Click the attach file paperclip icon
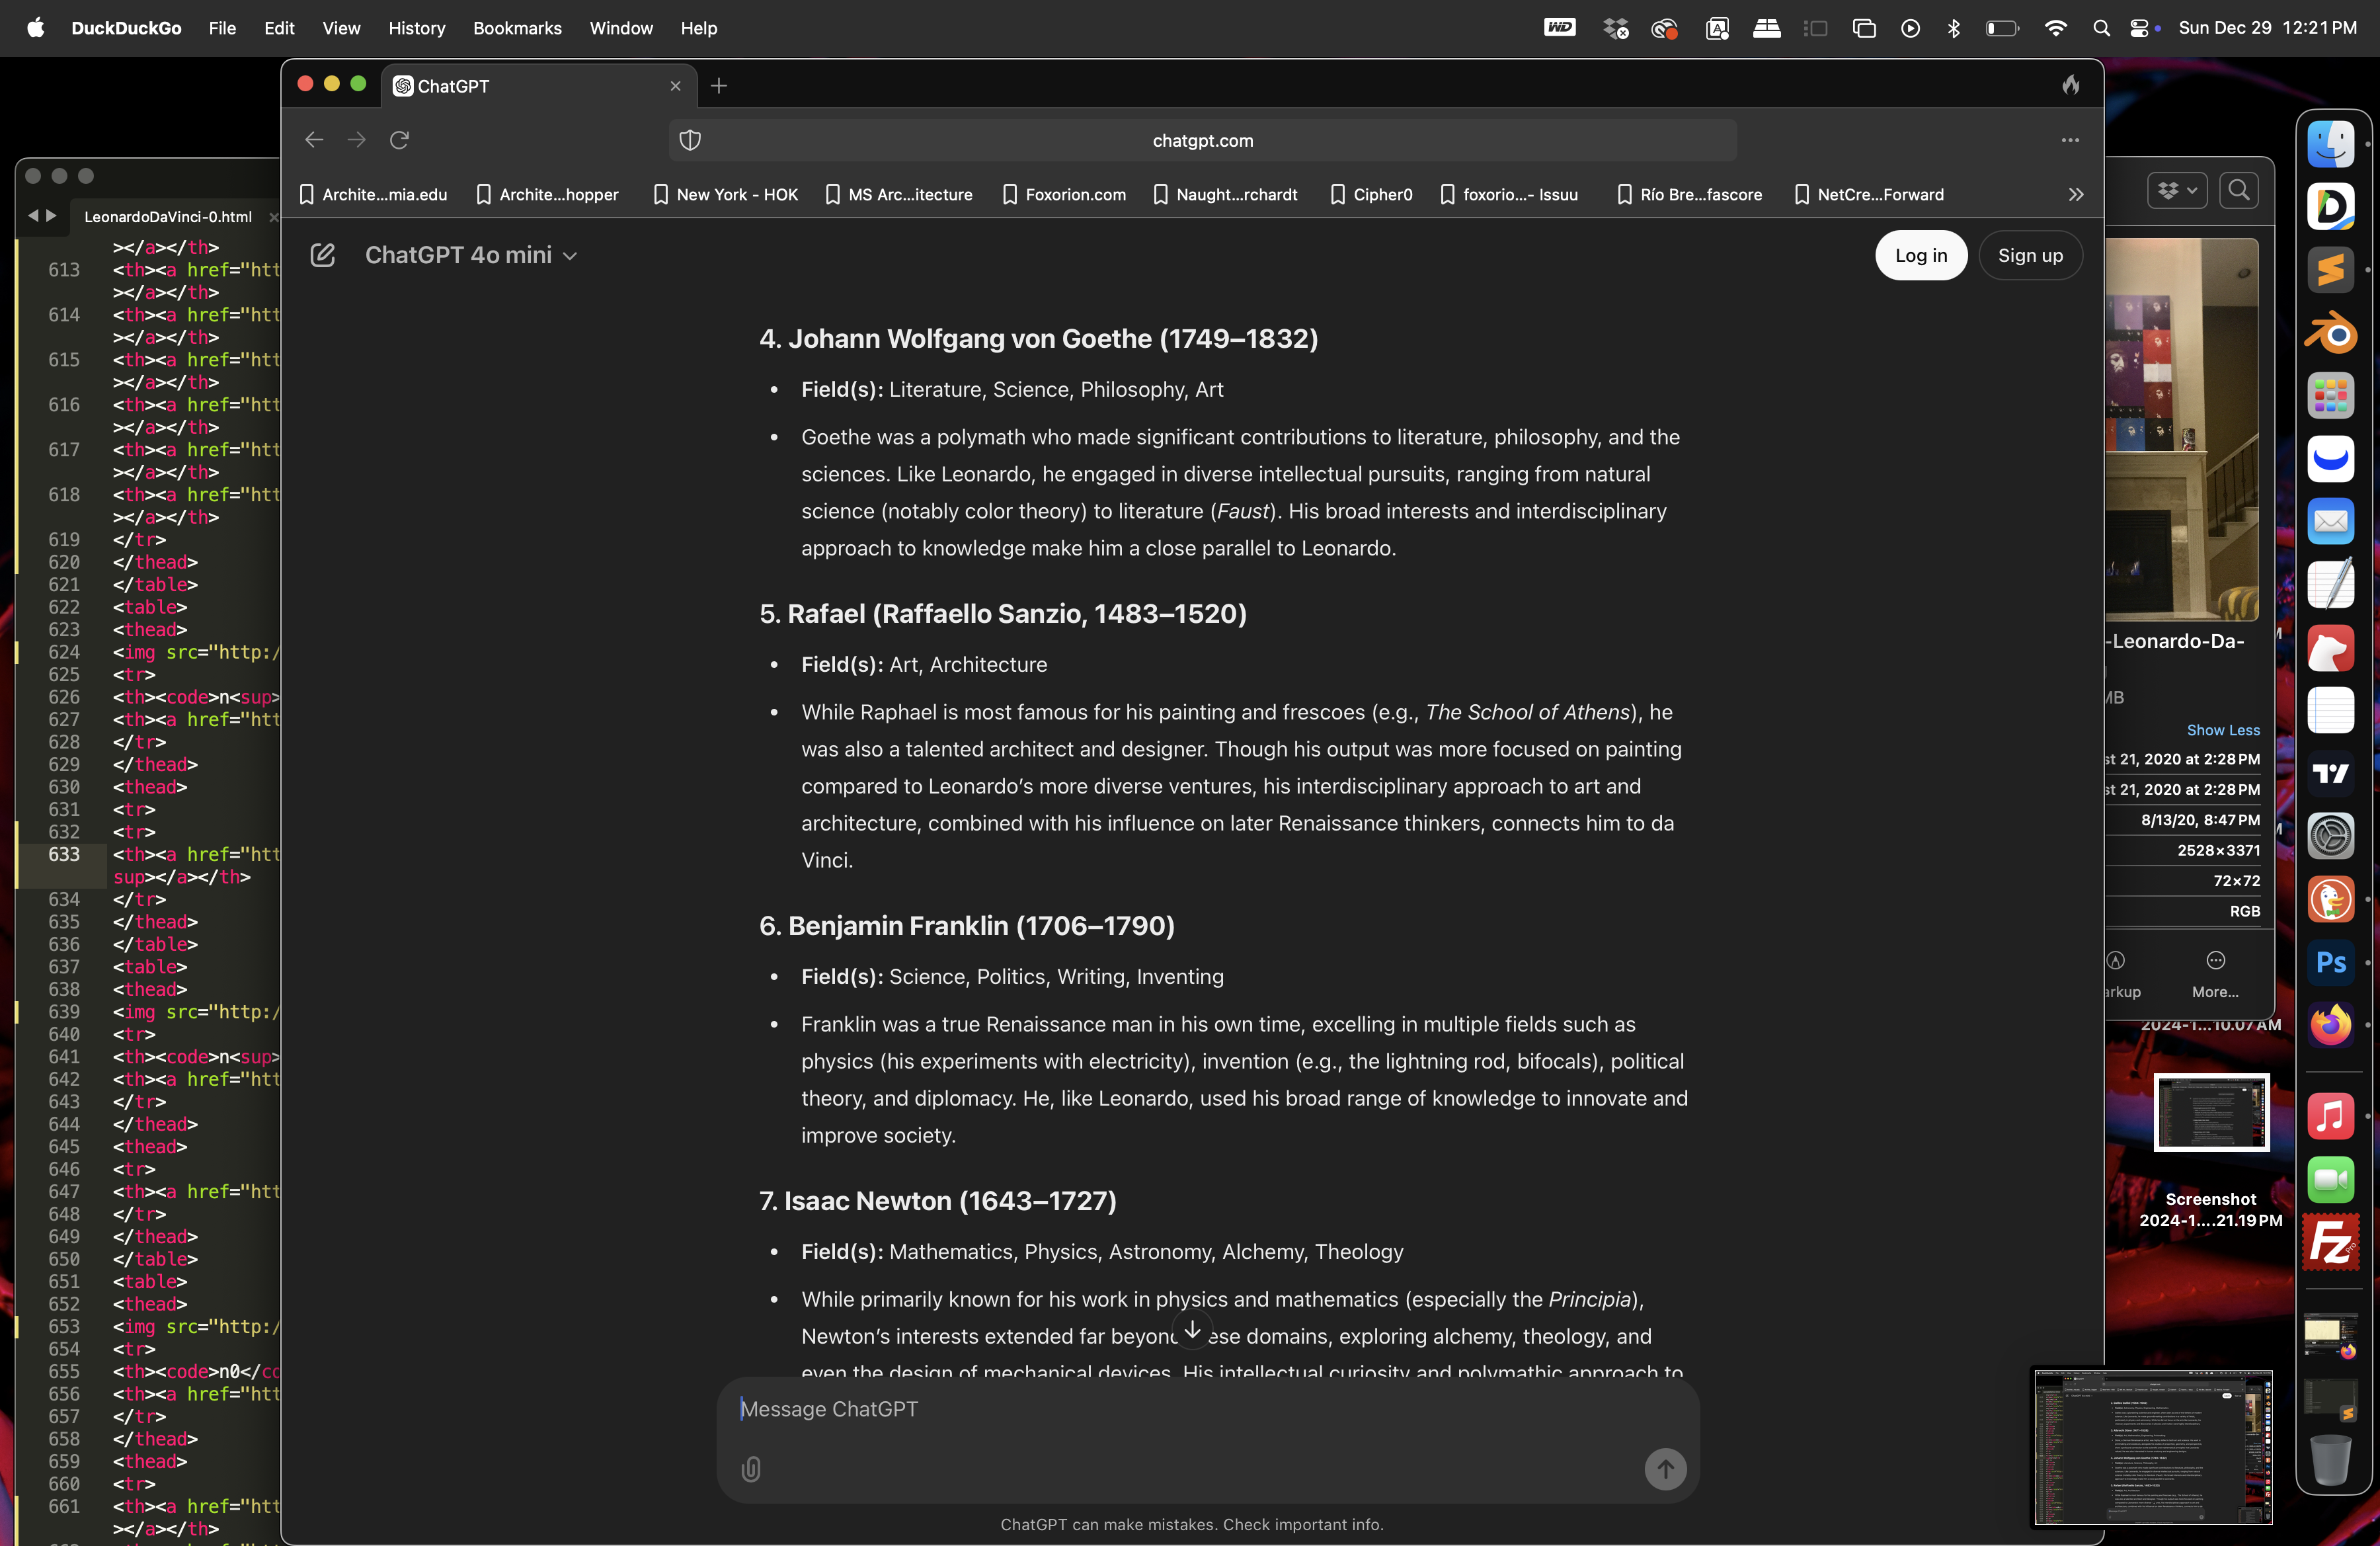Image resolution: width=2380 pixels, height=1546 pixels. [x=751, y=1468]
